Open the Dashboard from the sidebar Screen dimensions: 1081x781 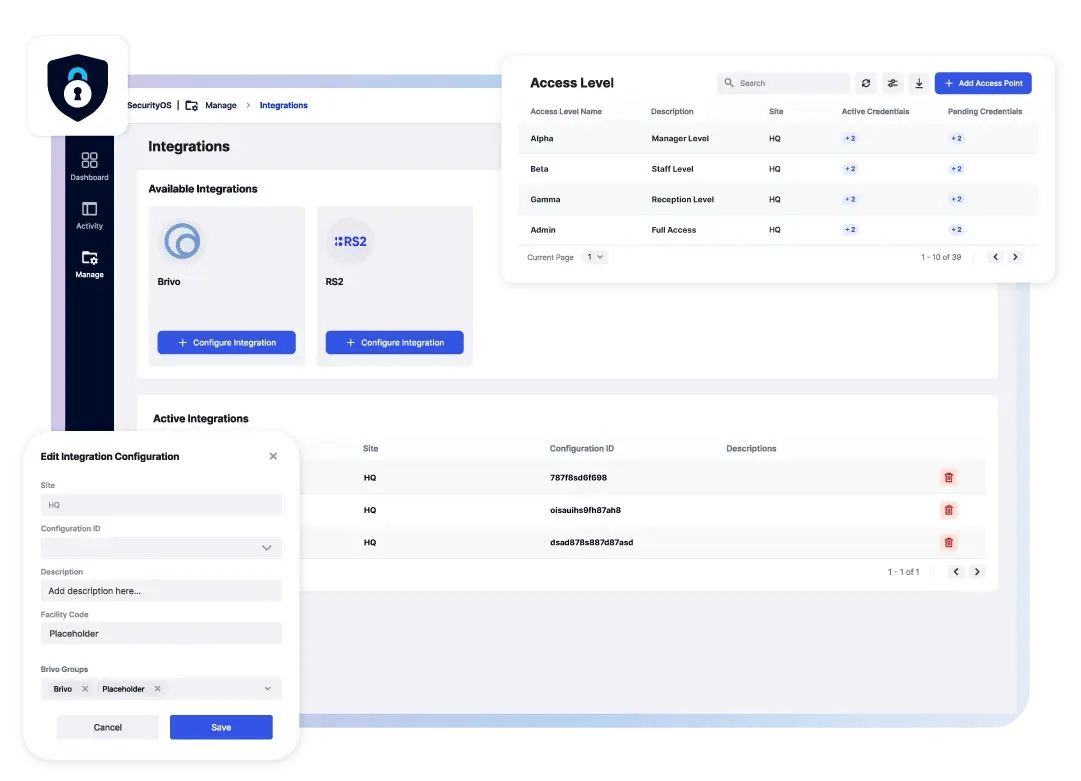tap(89, 166)
